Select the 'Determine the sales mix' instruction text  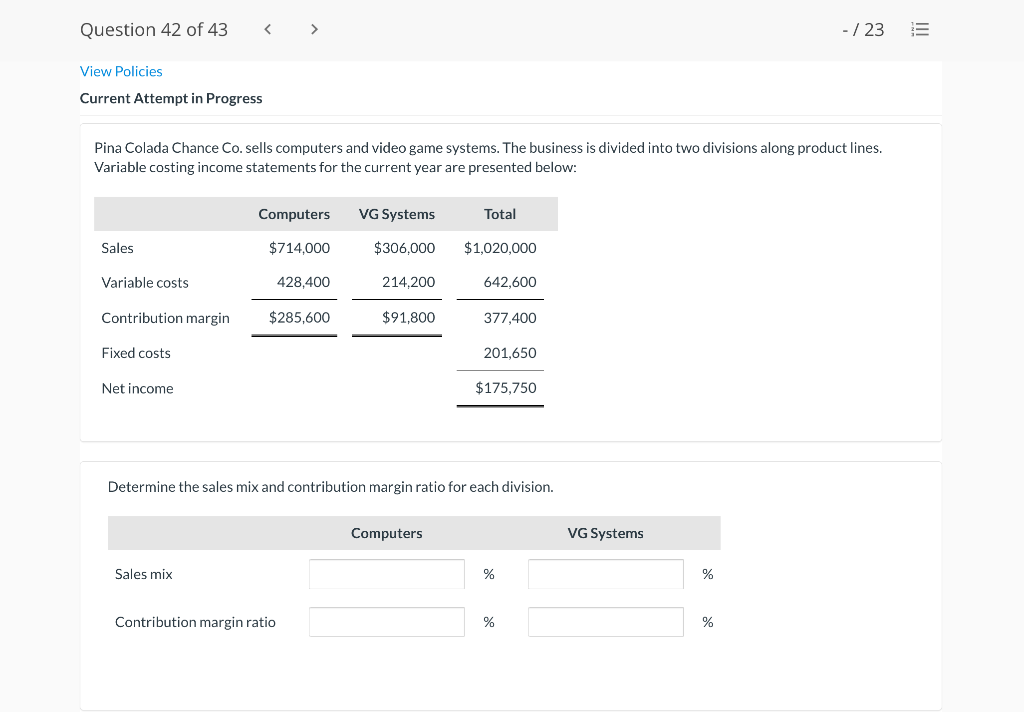330,487
